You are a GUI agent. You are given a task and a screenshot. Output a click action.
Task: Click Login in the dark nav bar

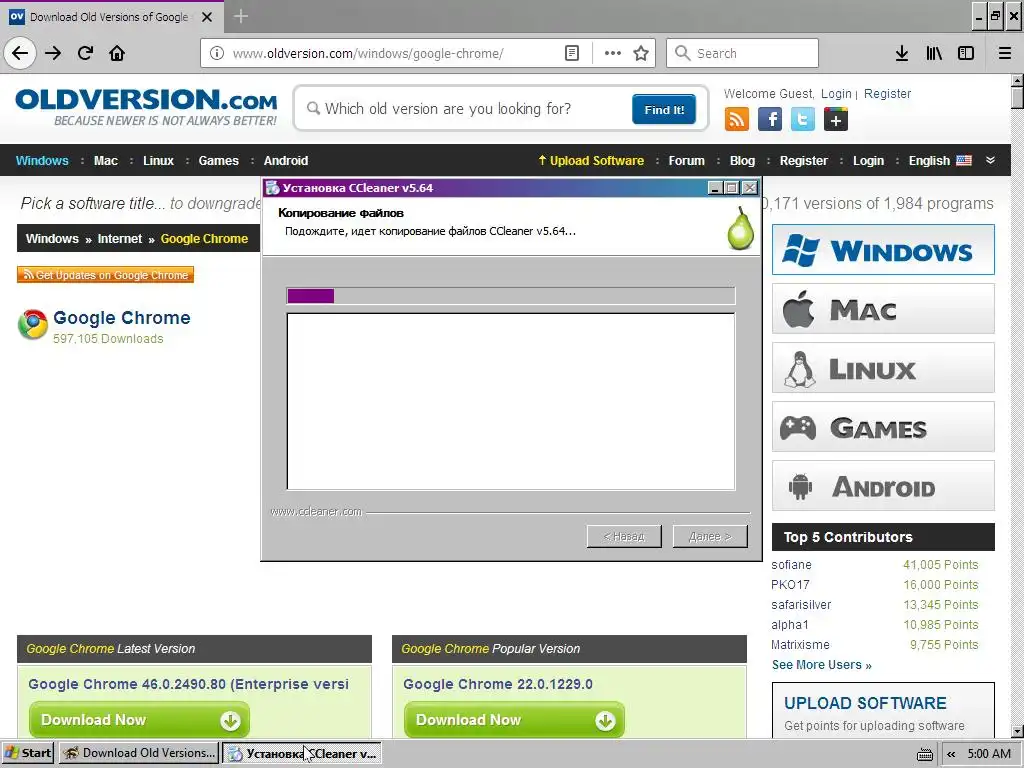point(869,161)
